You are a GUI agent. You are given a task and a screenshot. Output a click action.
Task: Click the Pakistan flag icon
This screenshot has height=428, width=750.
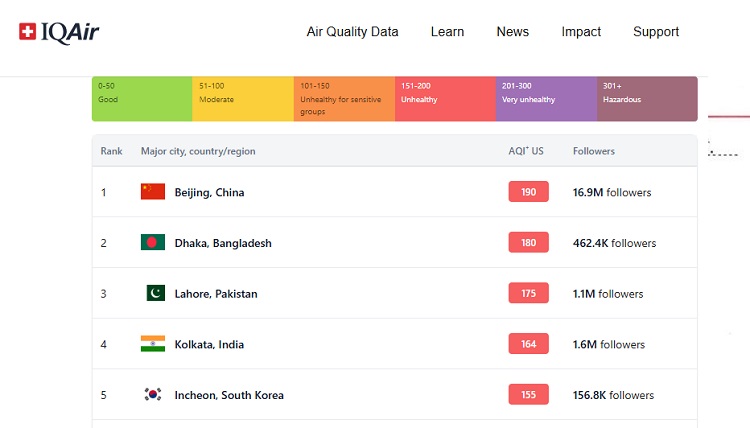tap(155, 294)
